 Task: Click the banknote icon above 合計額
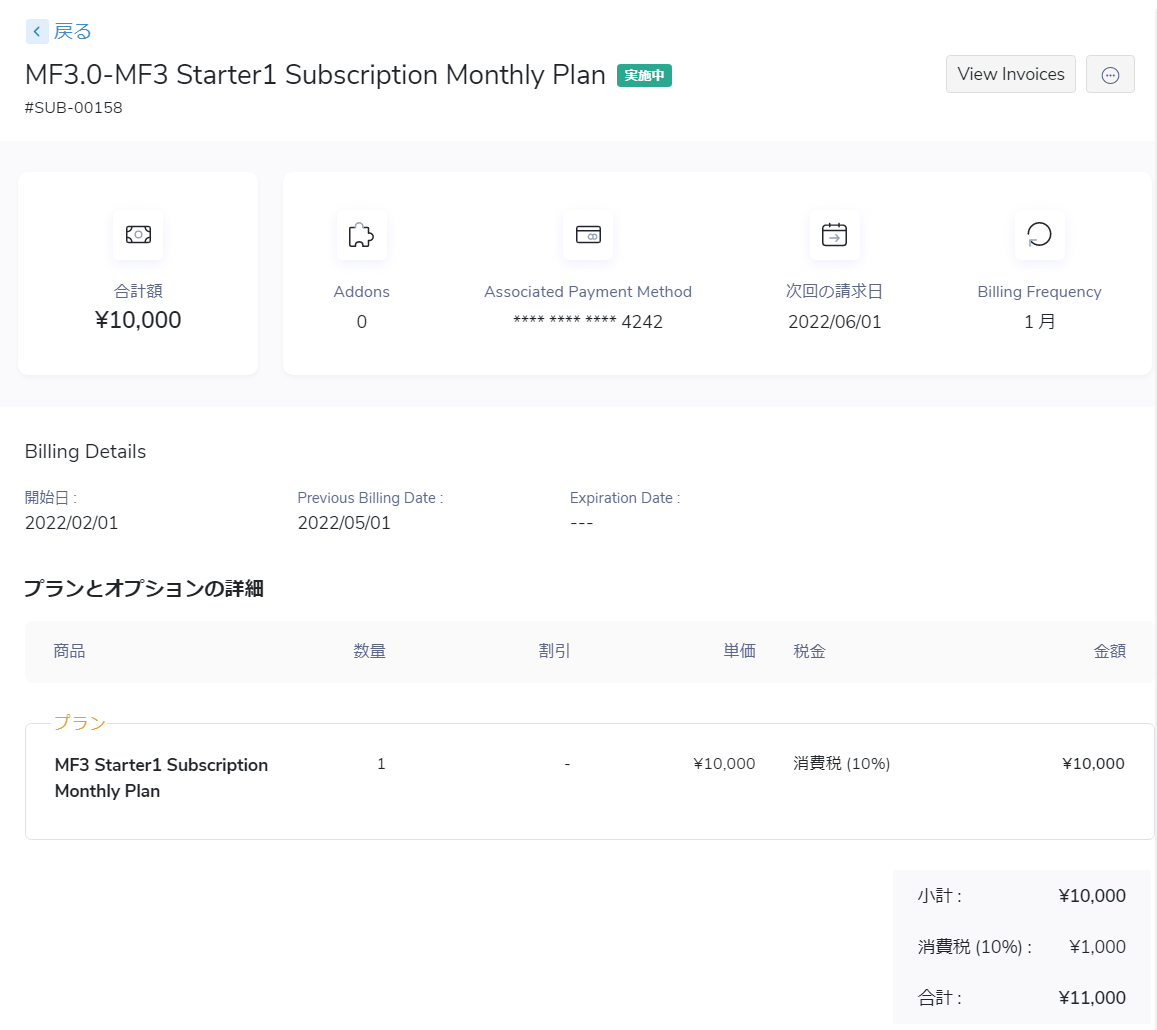point(138,234)
